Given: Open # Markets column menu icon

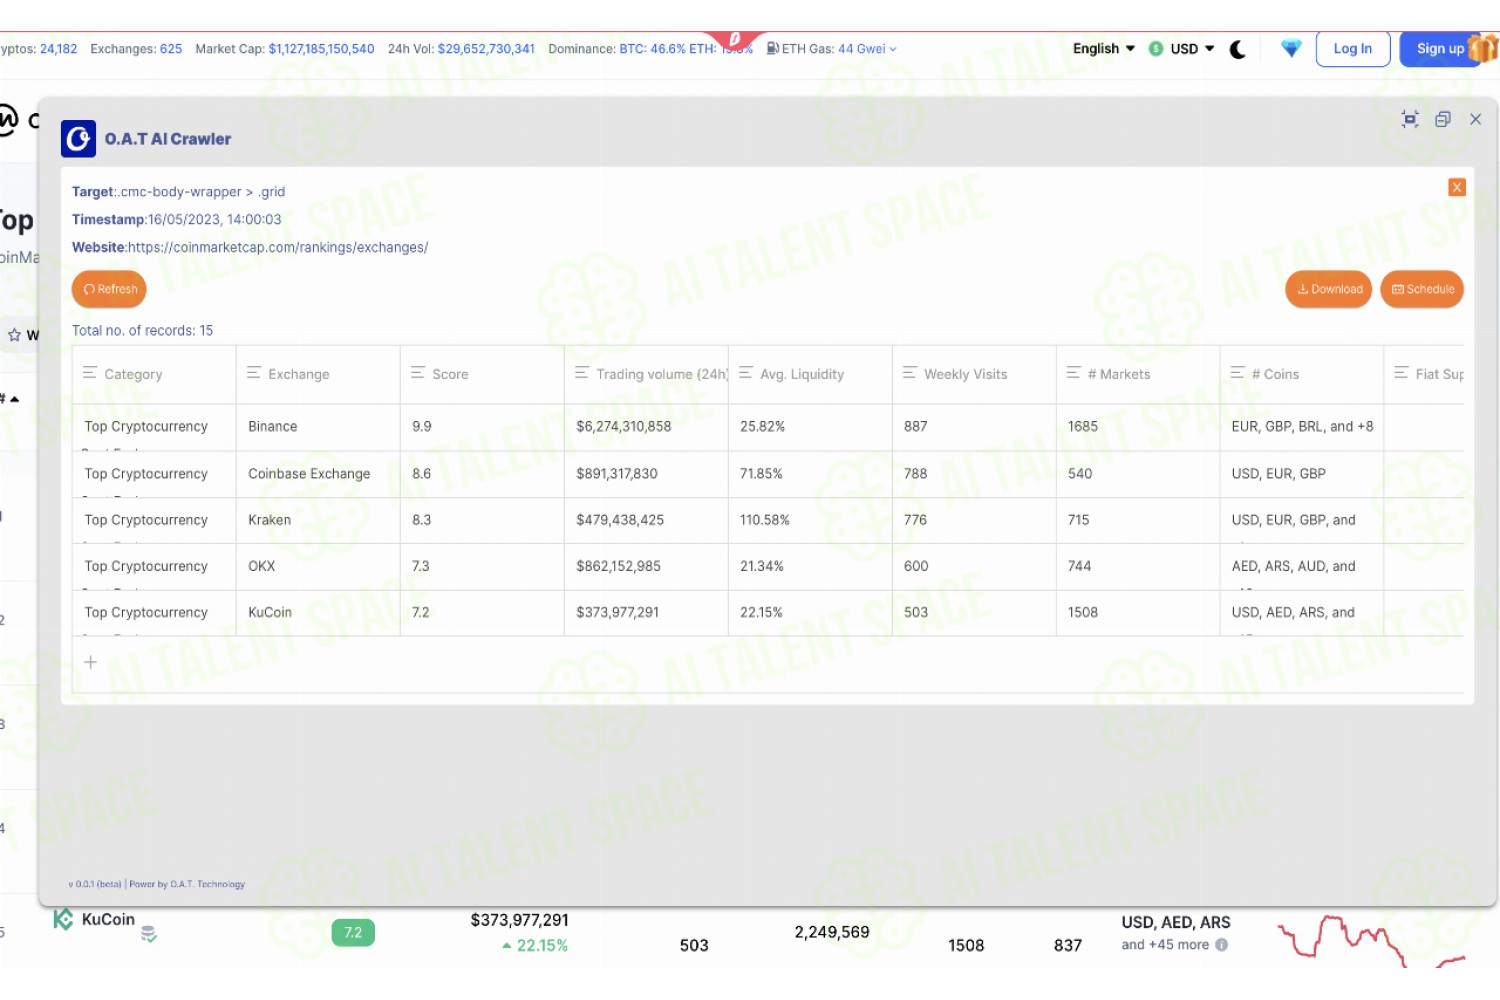Looking at the screenshot, I should coord(1074,373).
